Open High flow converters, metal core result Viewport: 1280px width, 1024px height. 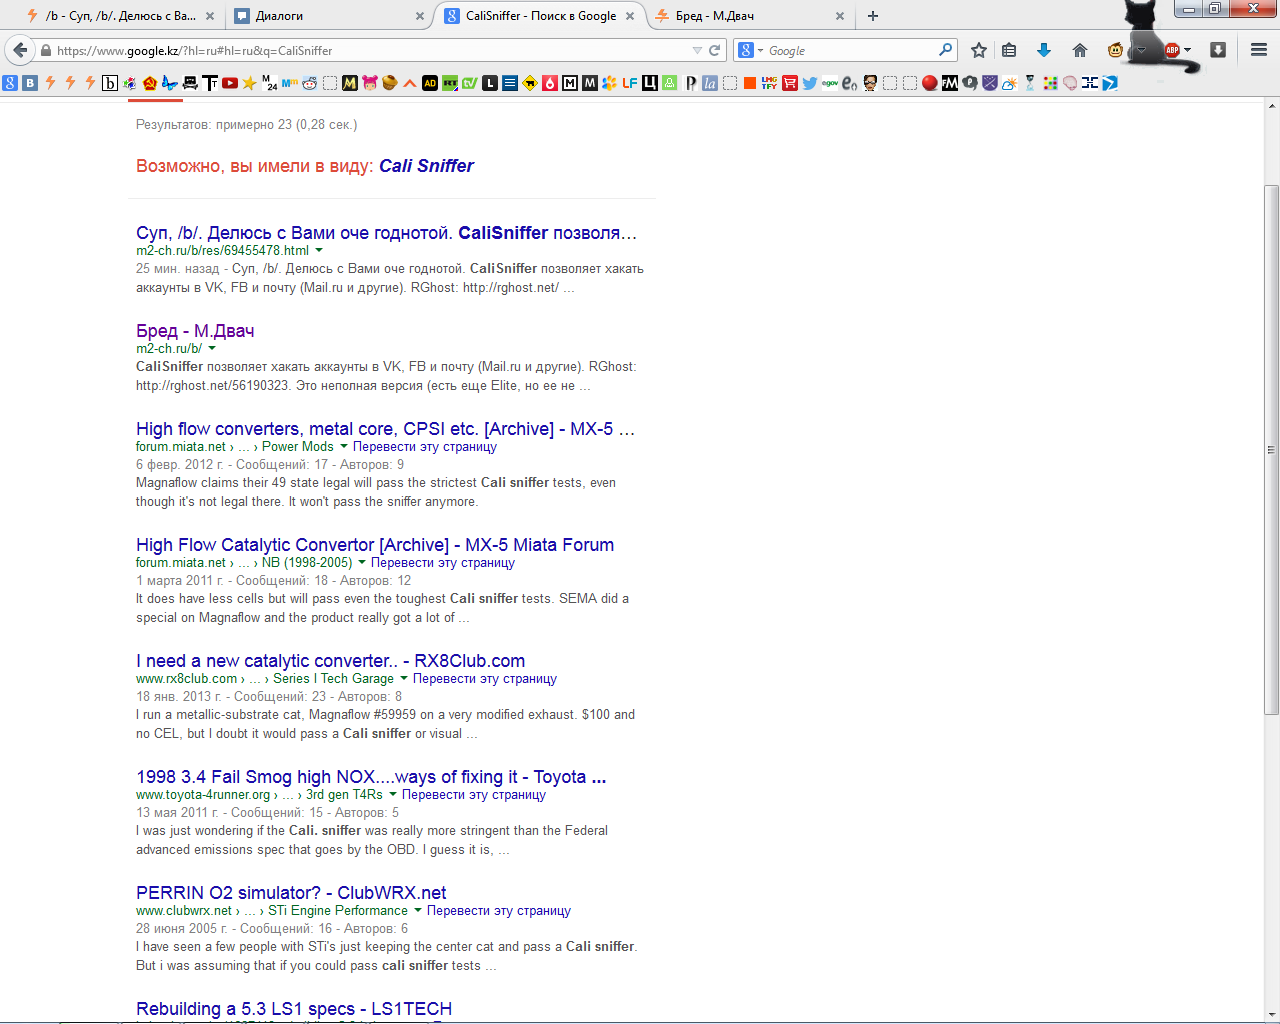385,429
